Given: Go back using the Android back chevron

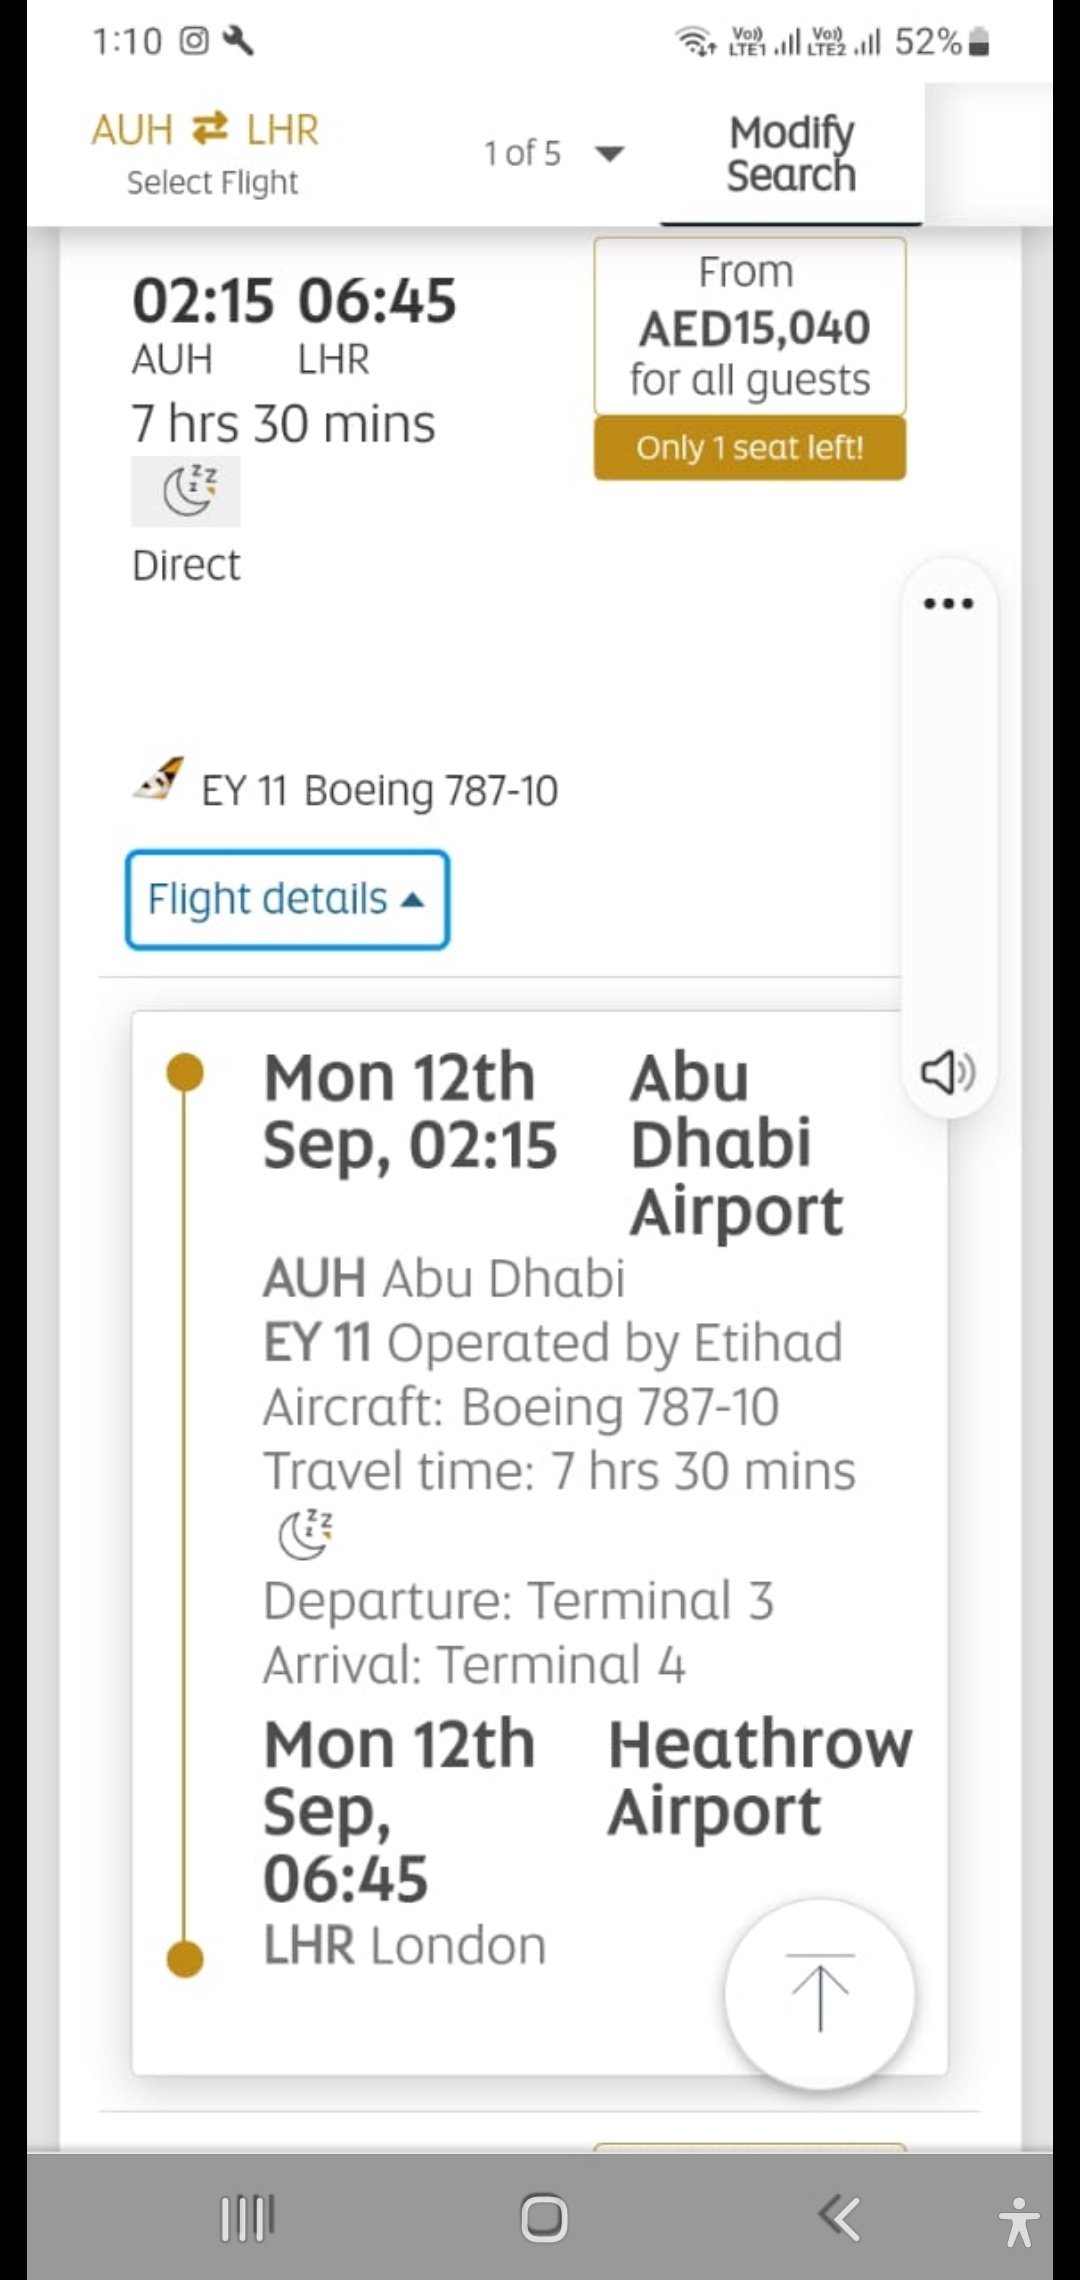Looking at the screenshot, I should pos(839,2218).
